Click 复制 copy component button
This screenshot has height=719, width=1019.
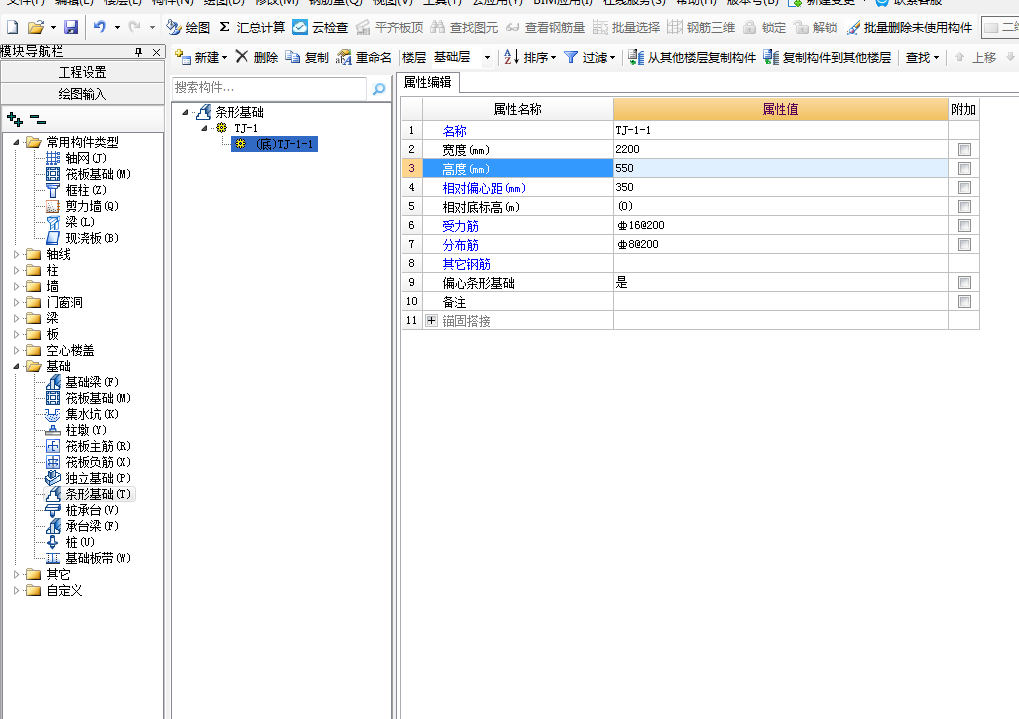click(307, 57)
